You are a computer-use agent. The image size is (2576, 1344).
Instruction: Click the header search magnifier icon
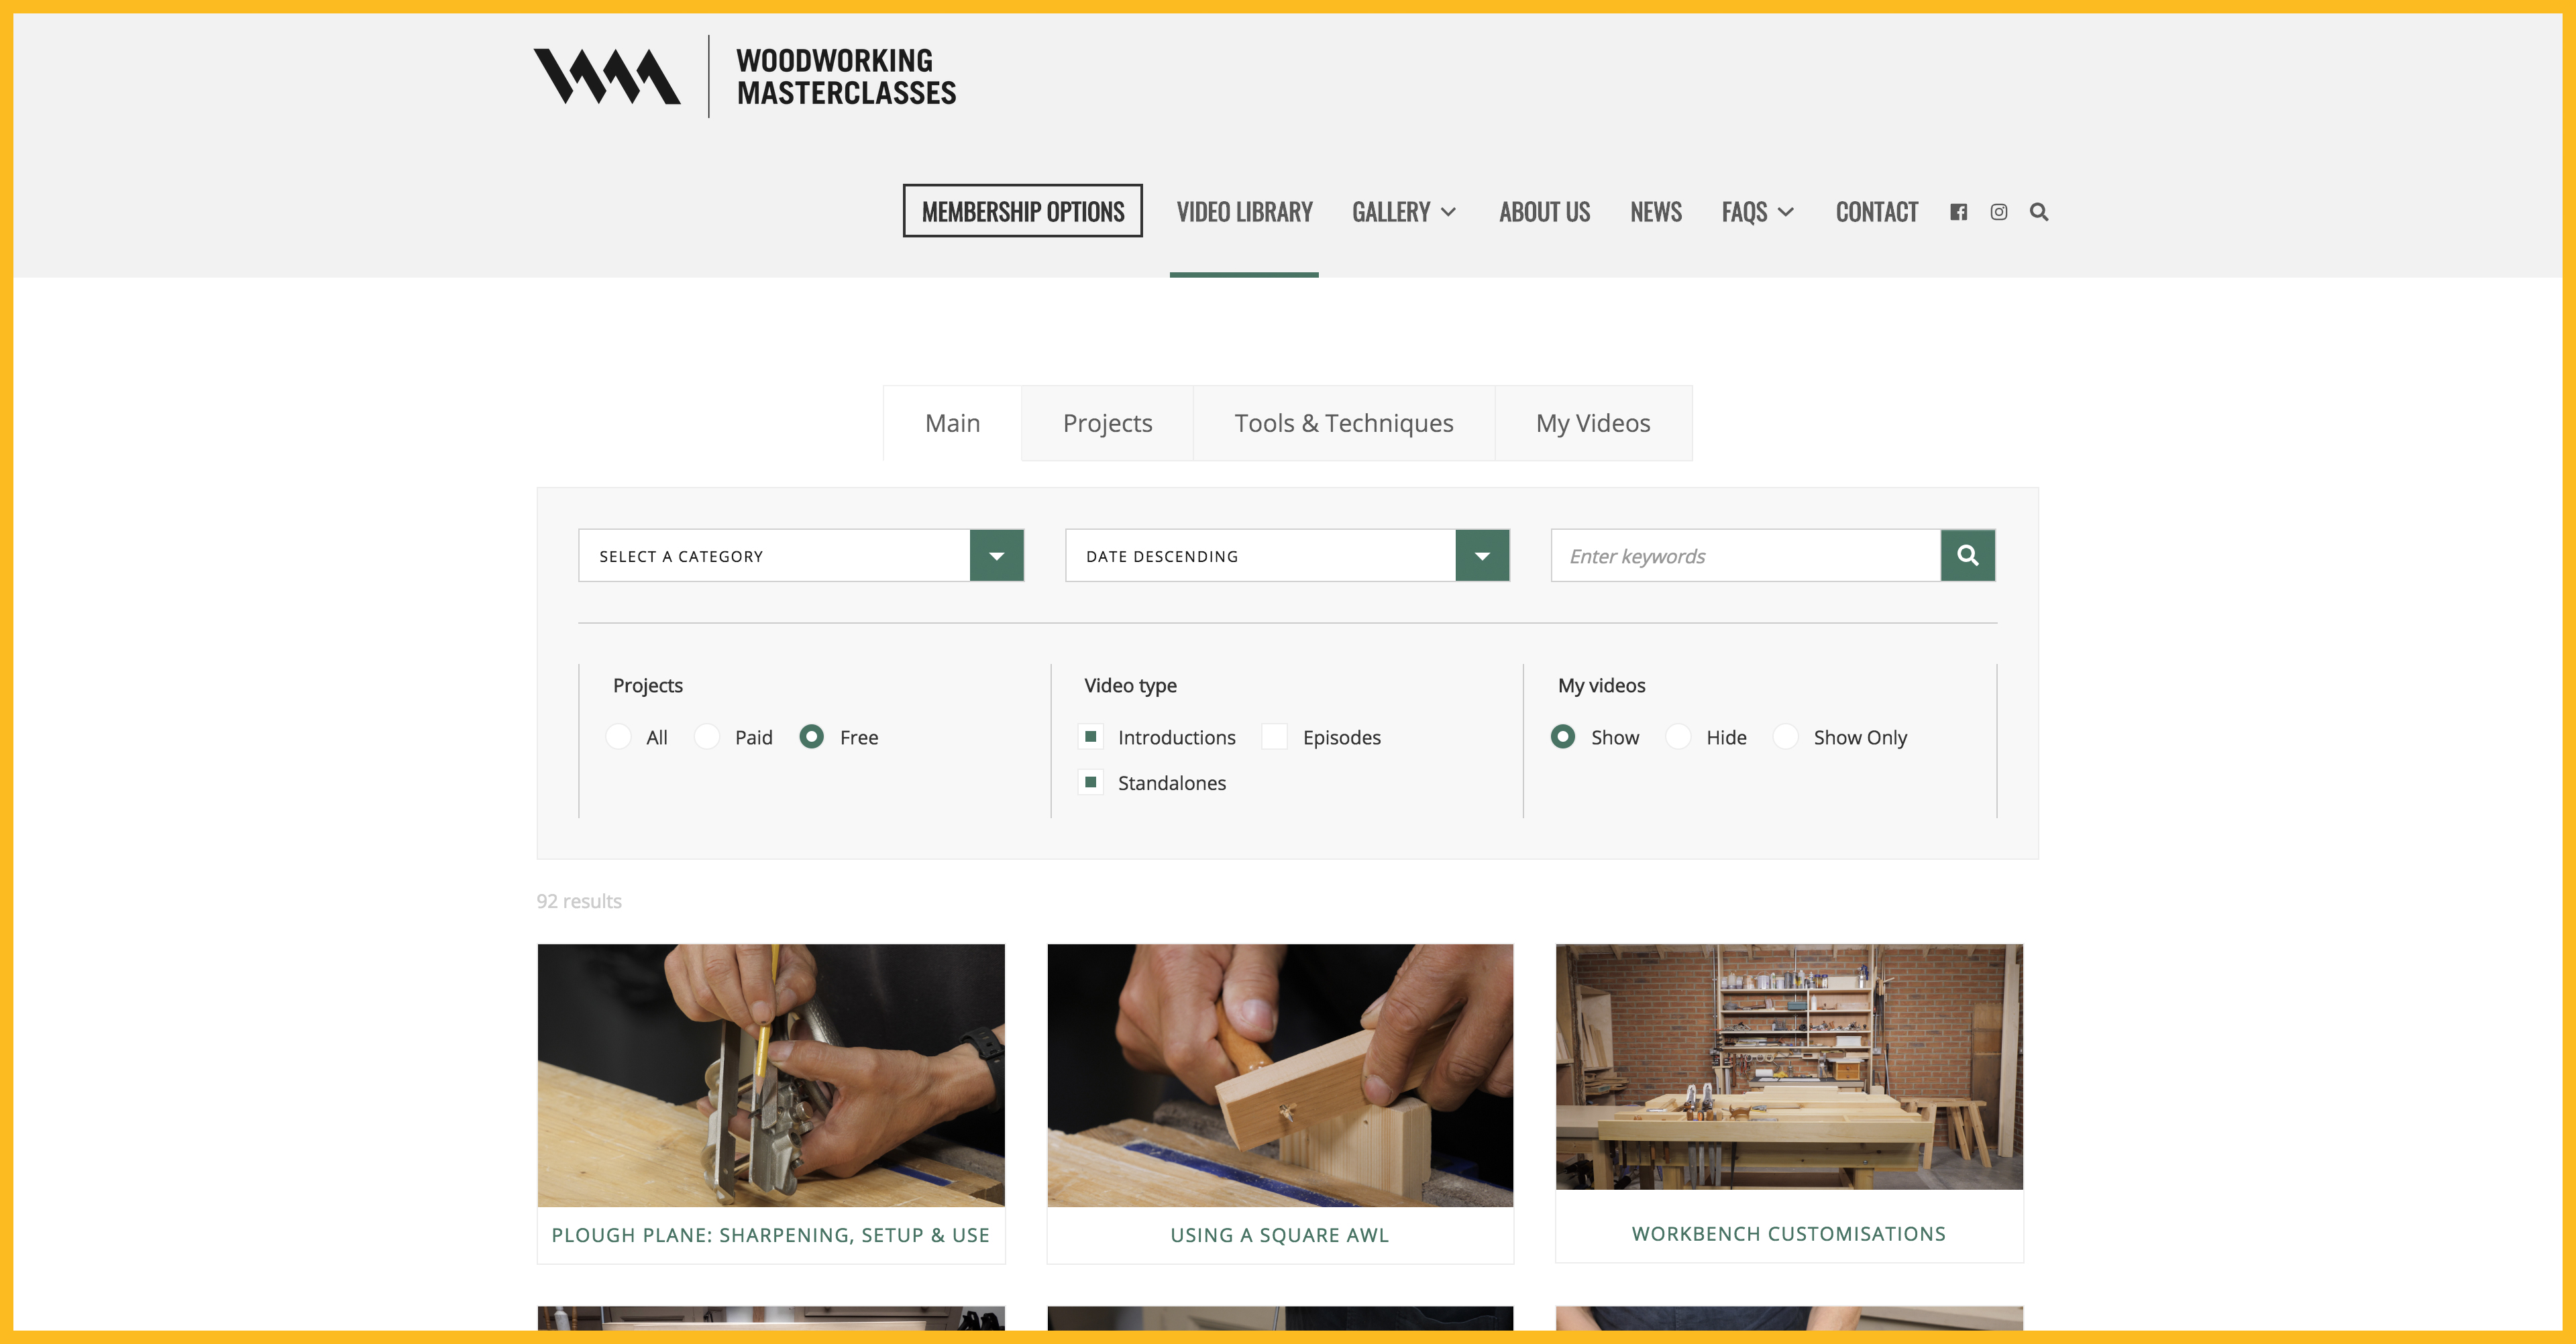2039,212
